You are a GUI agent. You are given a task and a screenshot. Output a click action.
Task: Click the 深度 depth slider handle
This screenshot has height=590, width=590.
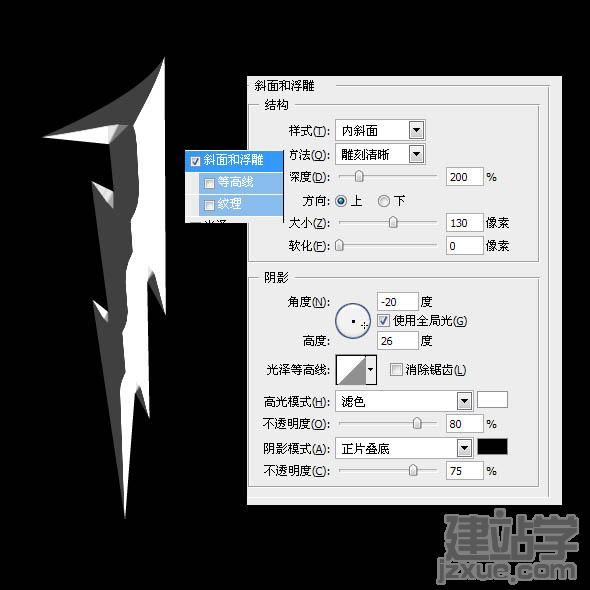point(359,176)
